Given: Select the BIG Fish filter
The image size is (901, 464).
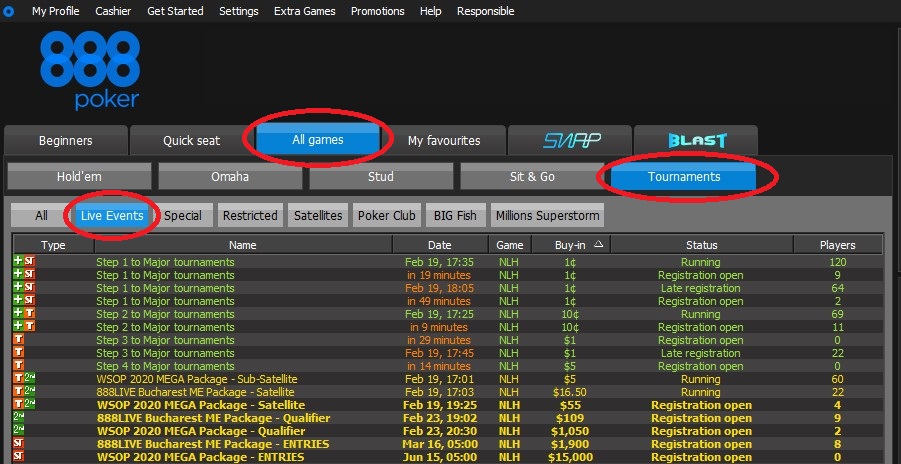Looking at the screenshot, I should (x=455, y=216).
